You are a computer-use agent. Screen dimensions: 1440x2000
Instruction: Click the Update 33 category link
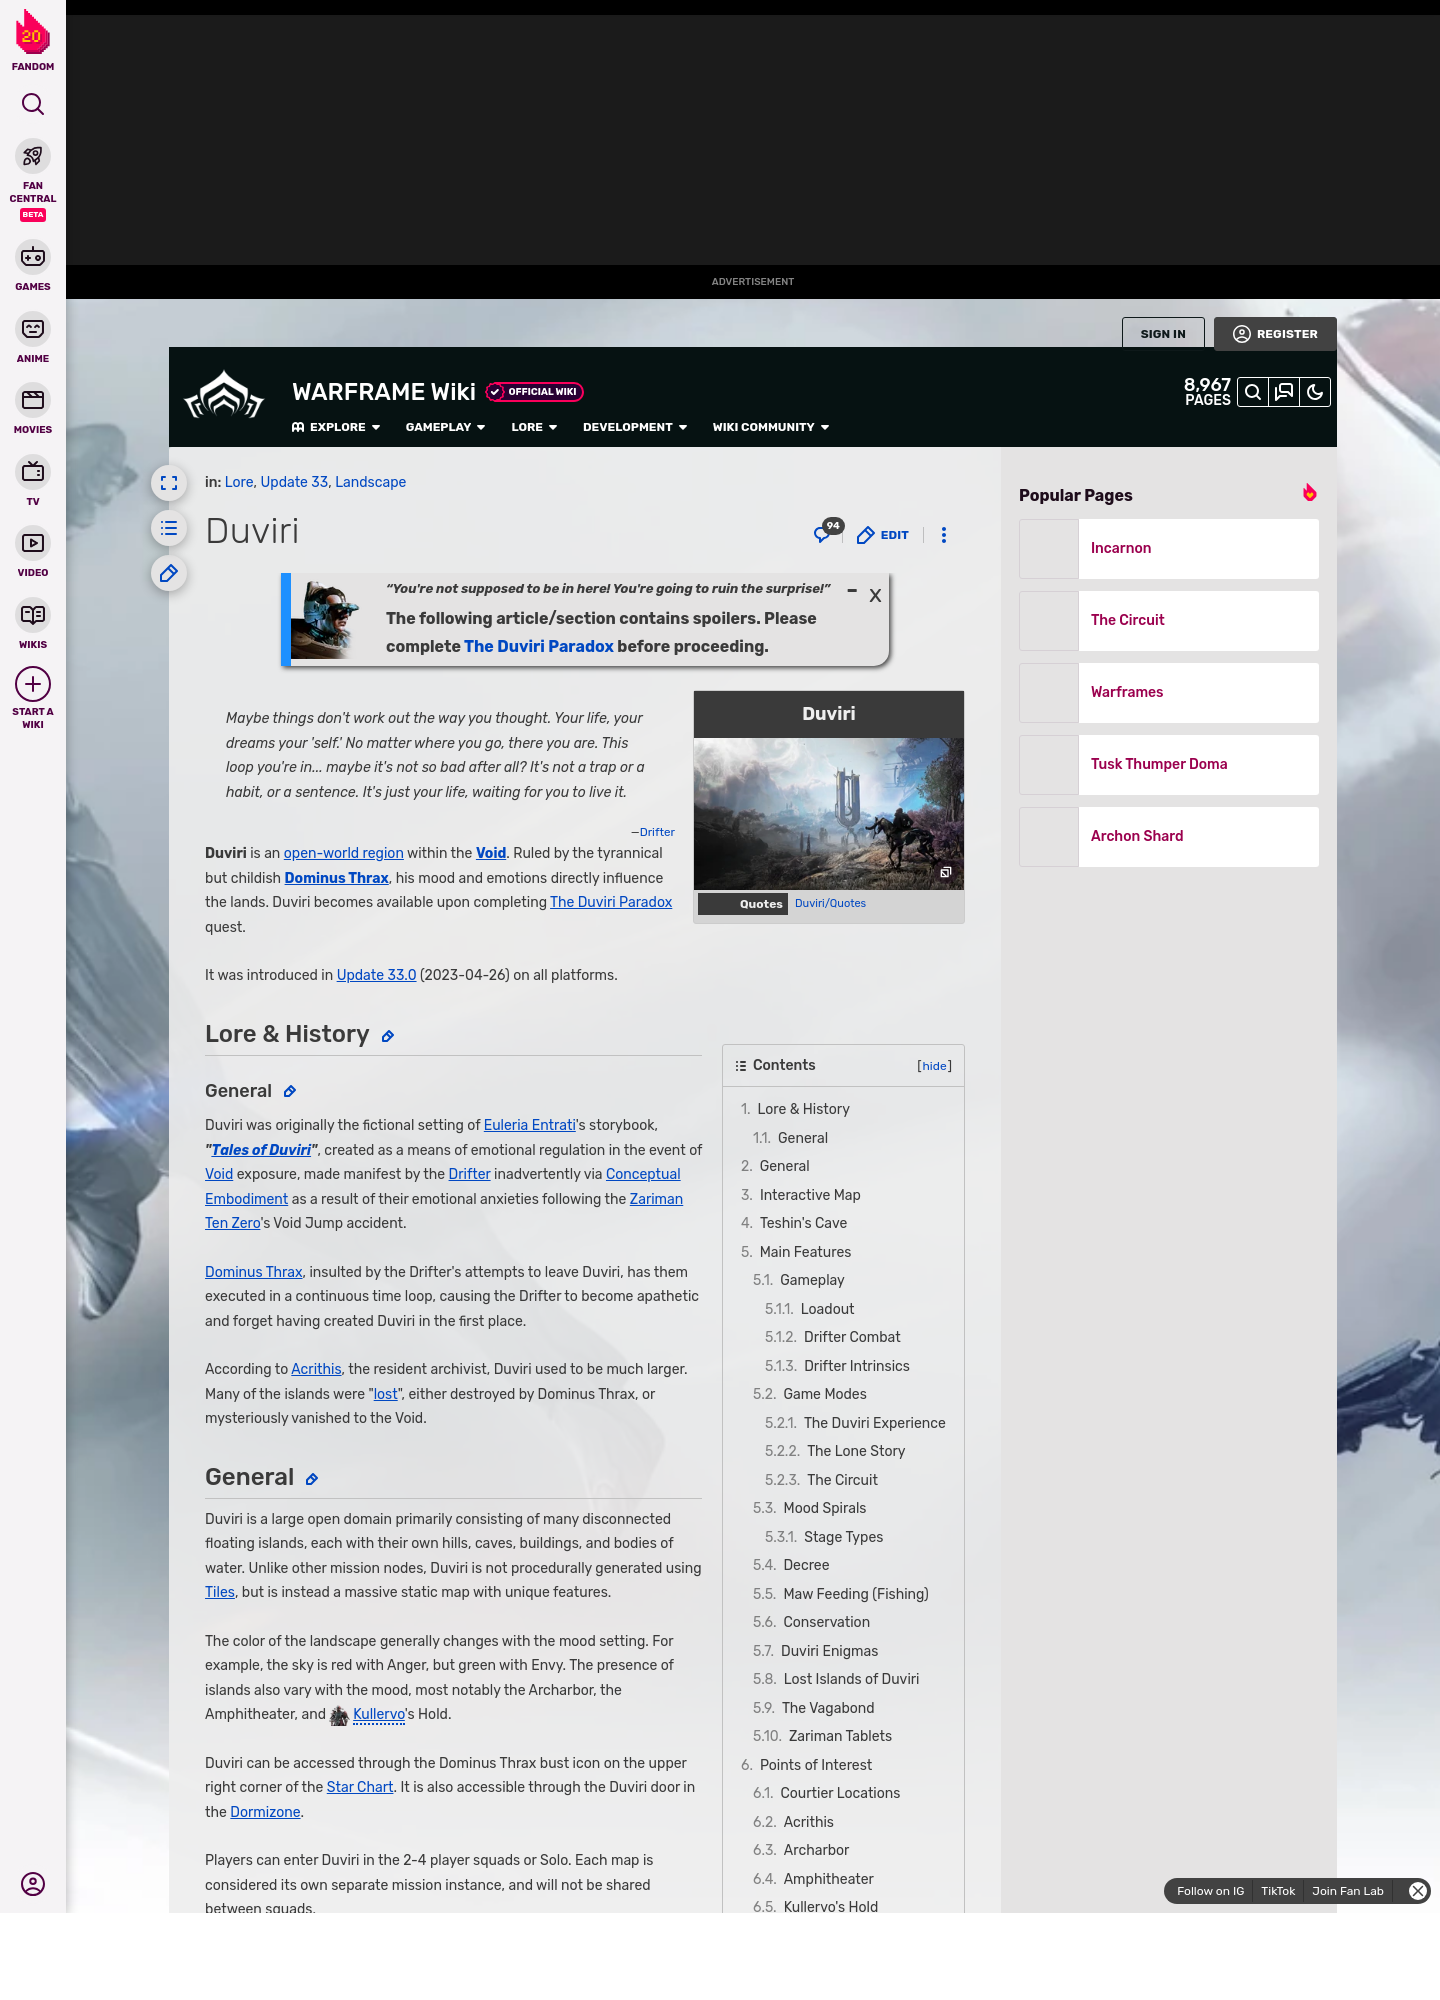click(294, 482)
